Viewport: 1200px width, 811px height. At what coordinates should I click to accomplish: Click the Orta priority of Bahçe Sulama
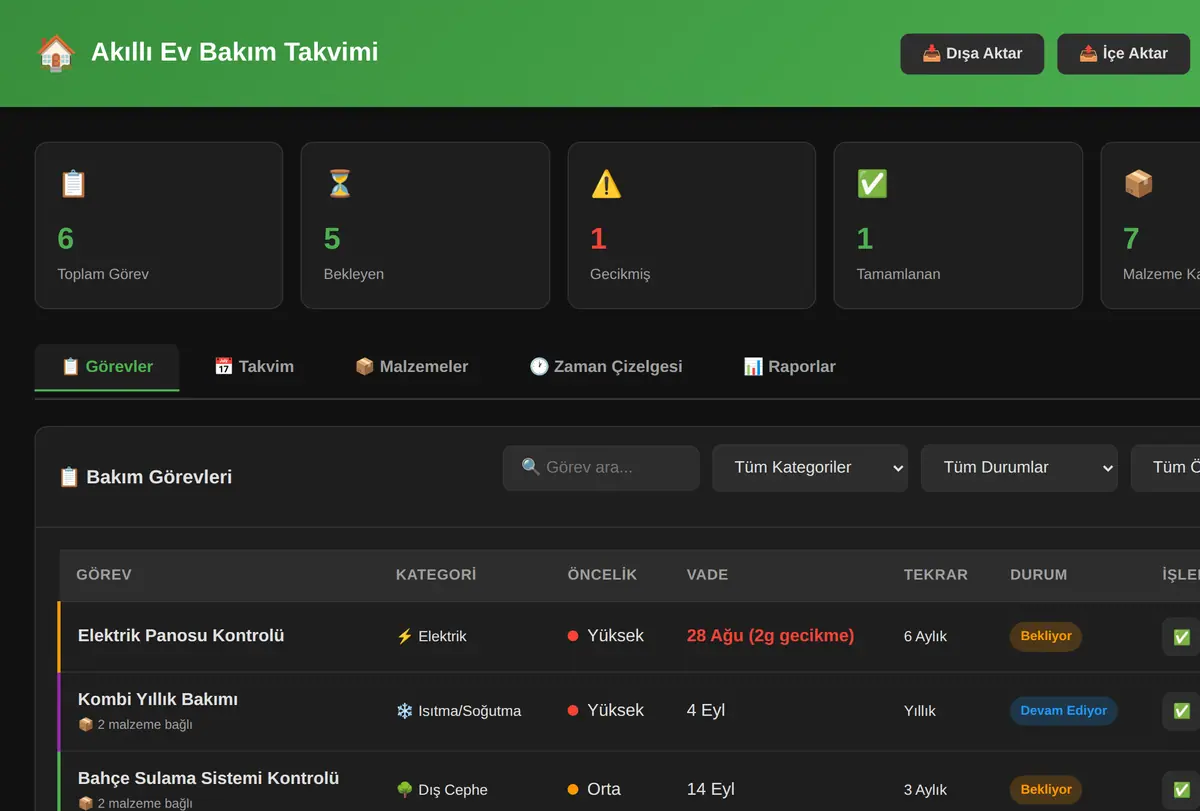(594, 789)
